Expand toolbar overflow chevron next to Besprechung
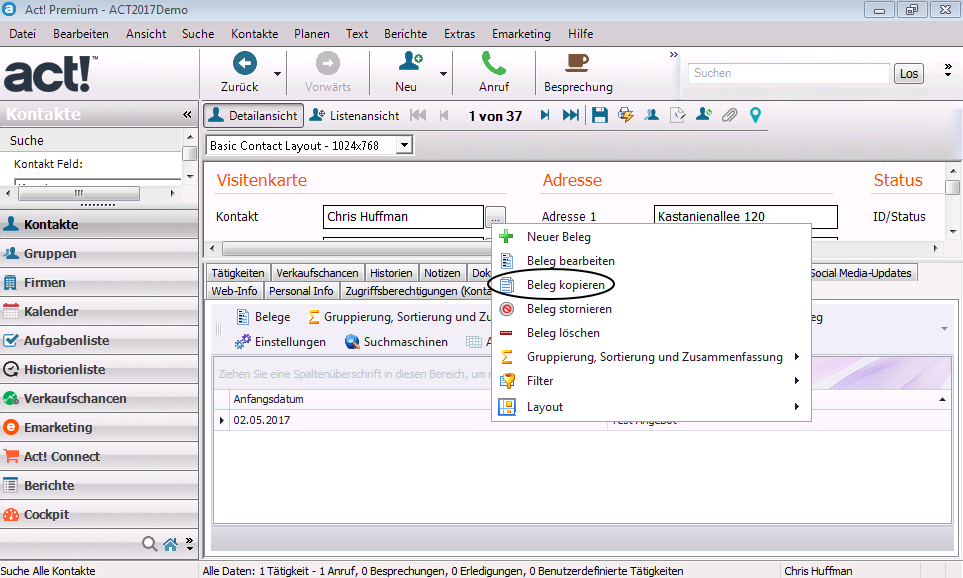Image resolution: width=963 pixels, height=578 pixels. [674, 55]
